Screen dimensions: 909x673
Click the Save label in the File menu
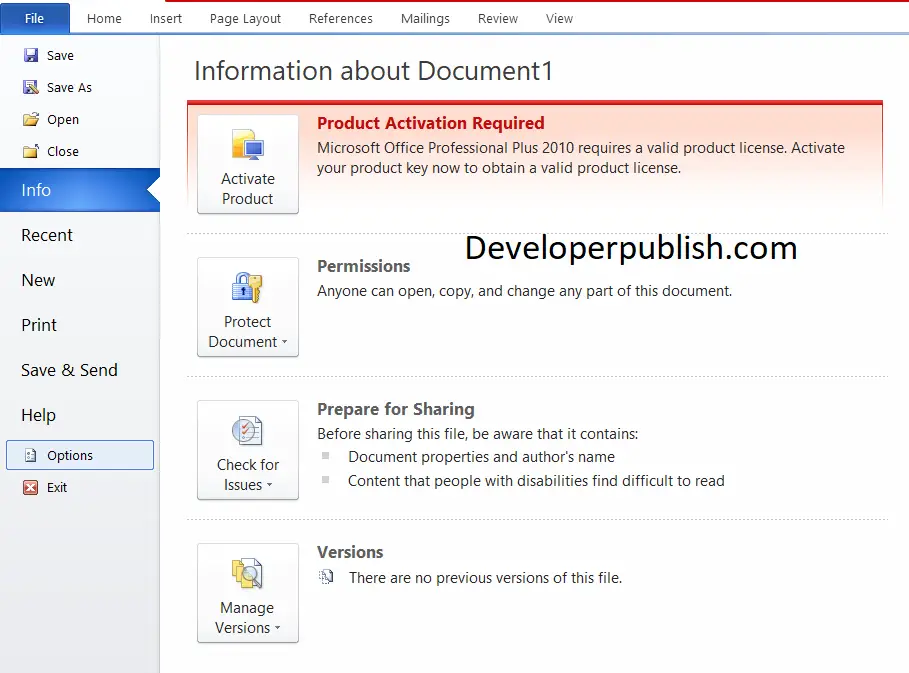pos(60,56)
